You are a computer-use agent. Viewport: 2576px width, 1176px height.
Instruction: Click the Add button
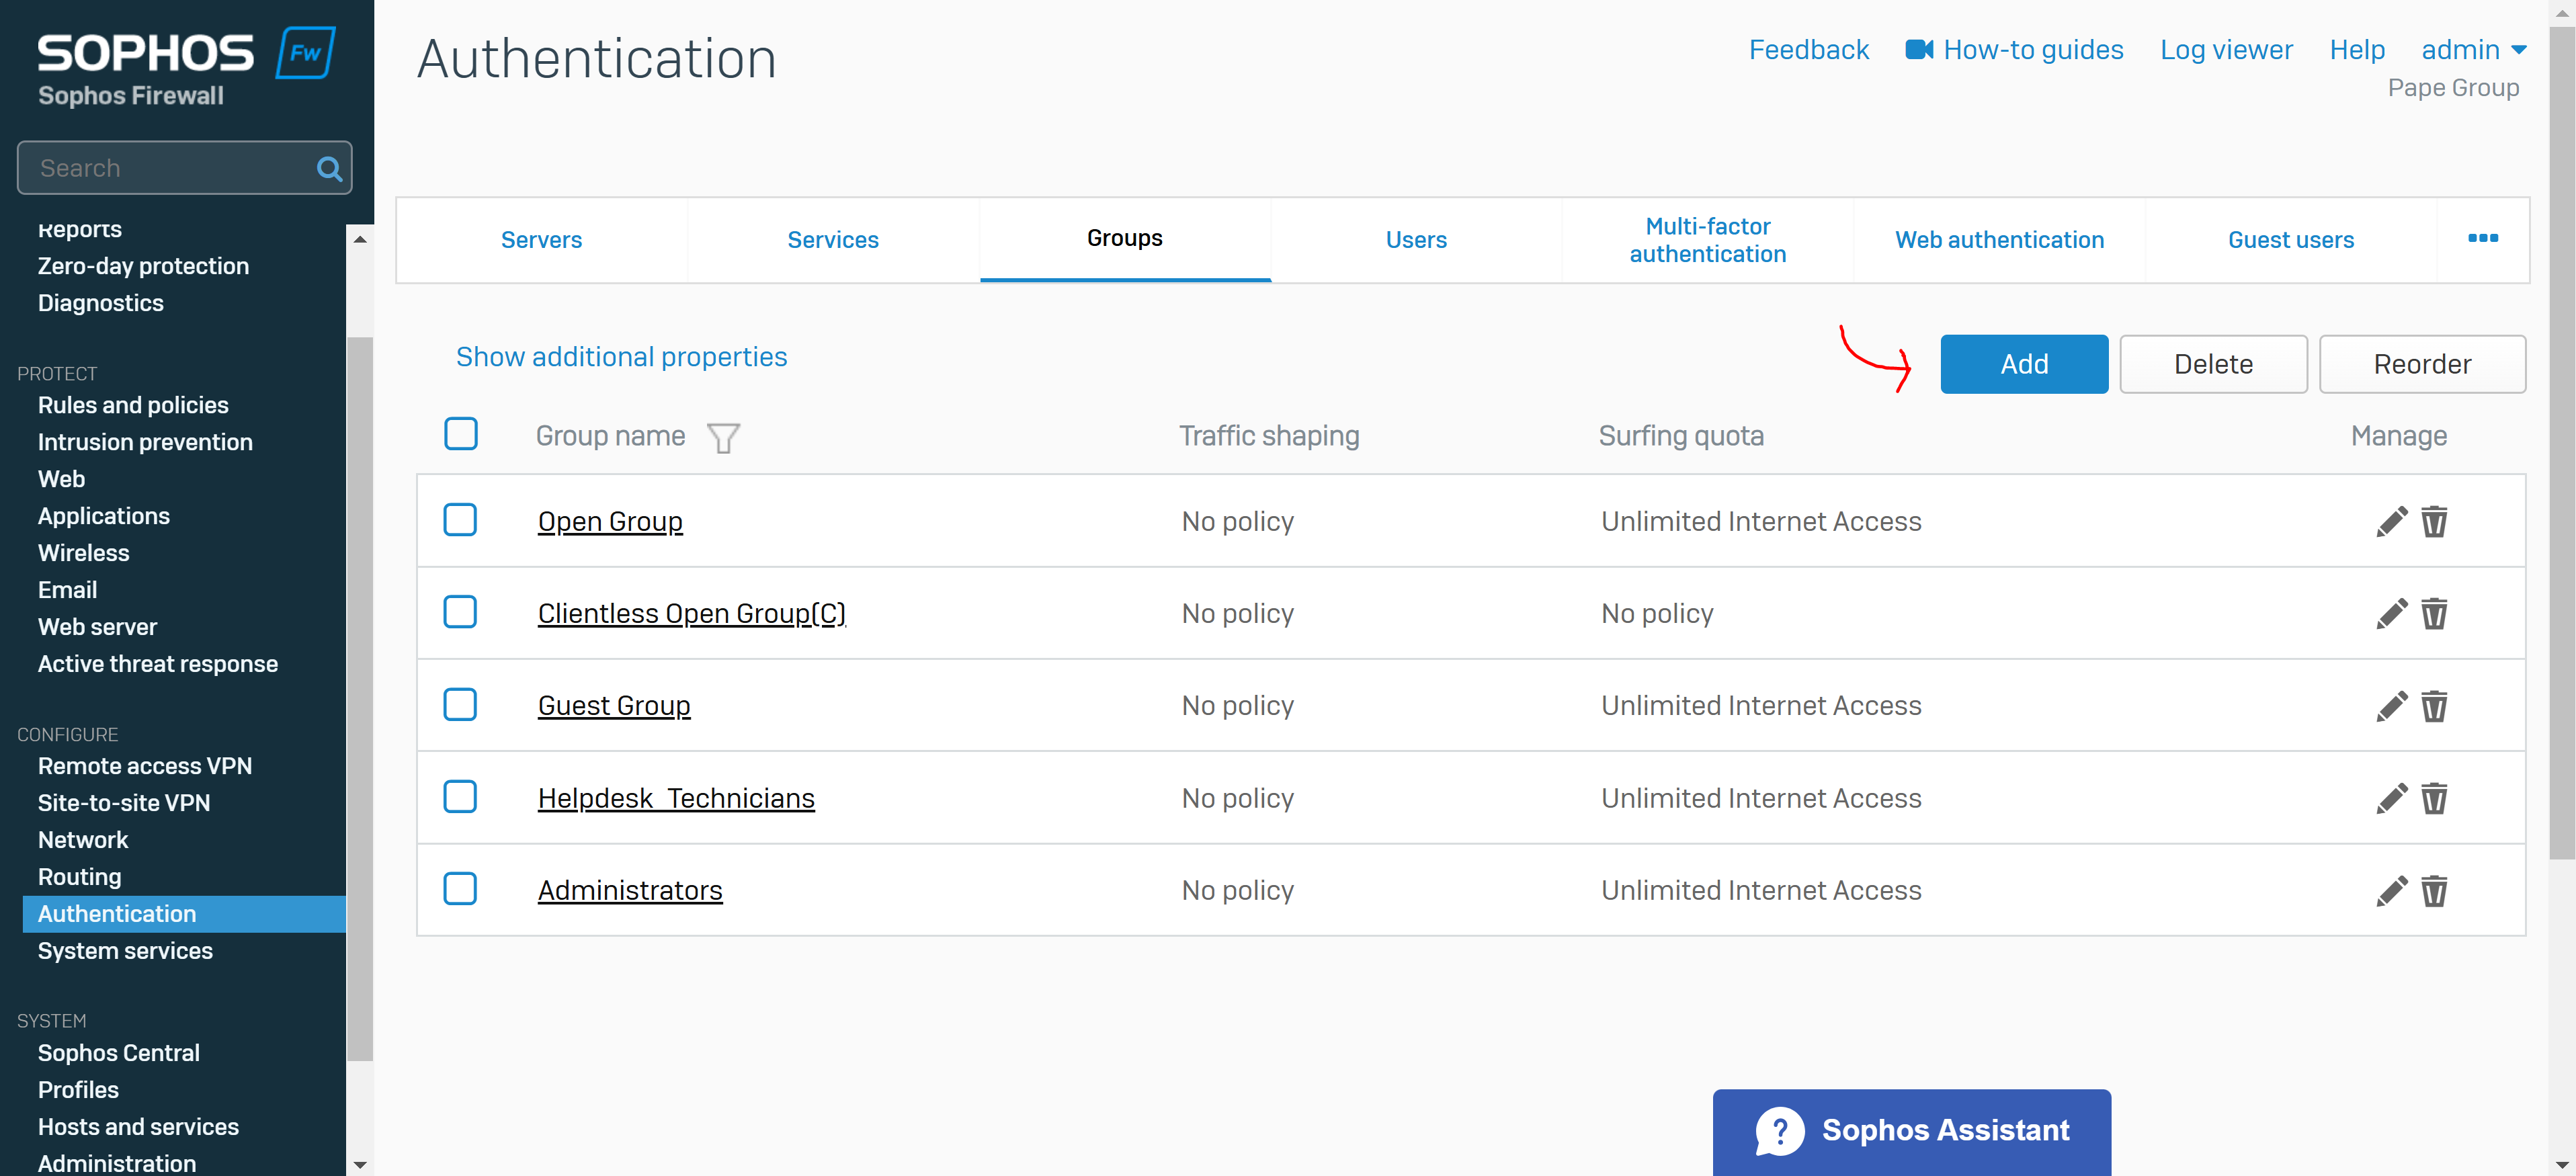point(2024,364)
